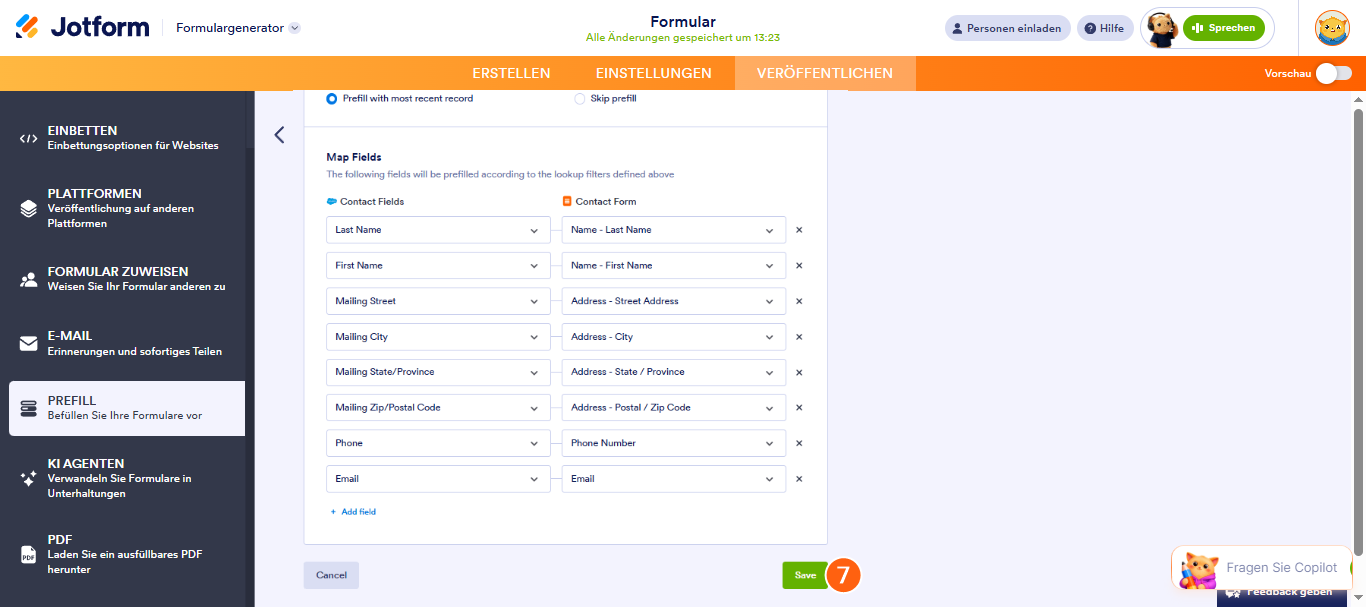Open the Name - Last Name form dropdown
Viewport: 1366px width, 607px height.
coord(674,230)
